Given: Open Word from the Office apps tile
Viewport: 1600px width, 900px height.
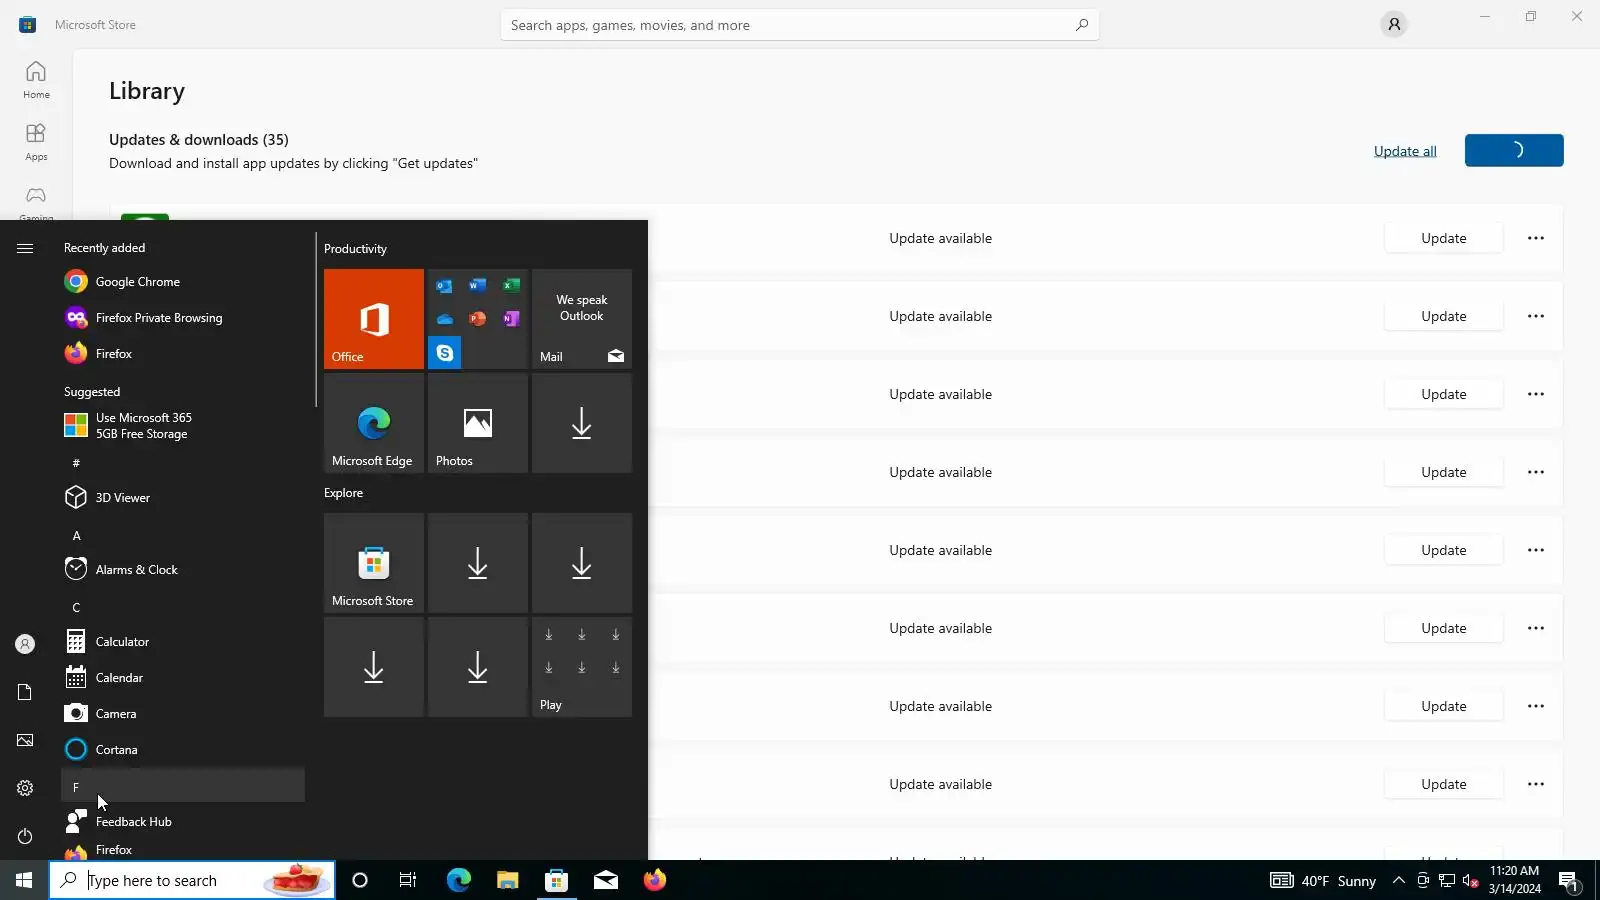Looking at the screenshot, I should click(478, 286).
